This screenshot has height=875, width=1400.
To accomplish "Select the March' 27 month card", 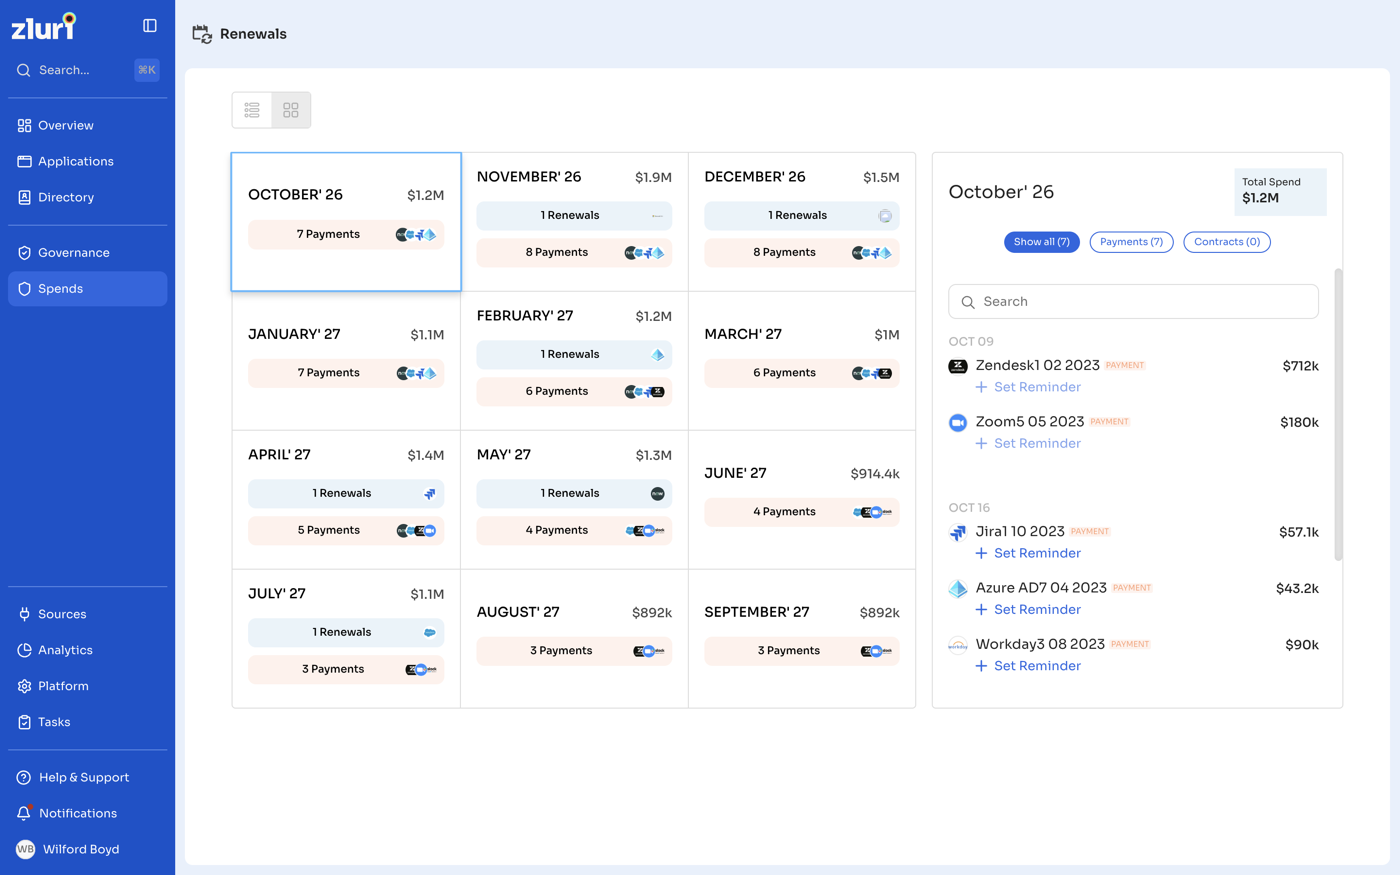I will point(802,361).
